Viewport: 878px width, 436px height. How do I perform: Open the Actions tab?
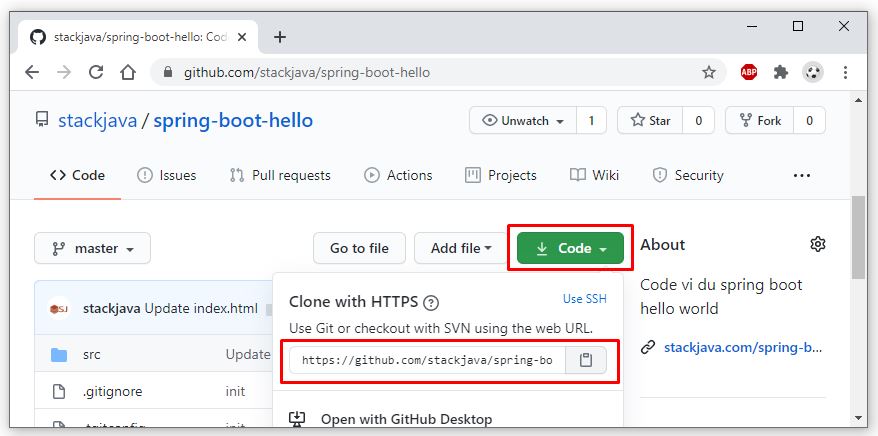coord(398,176)
